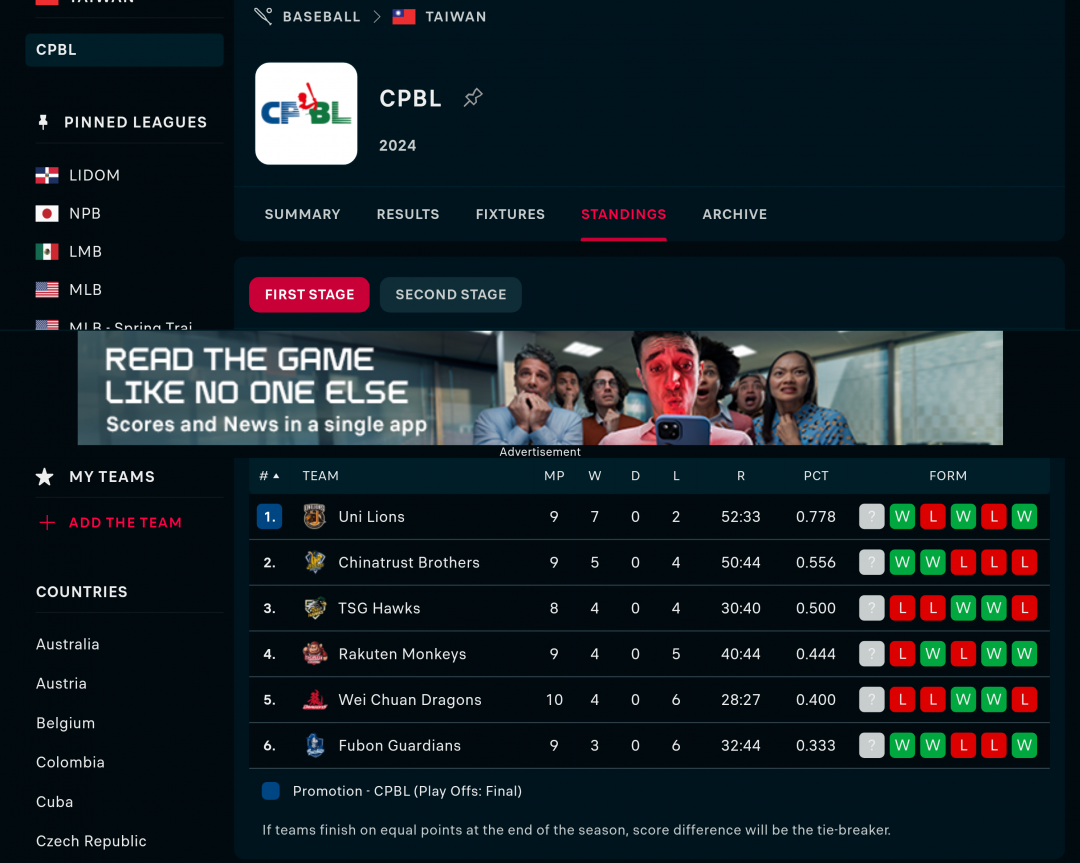
Task: Click the Chinatrust Brothers upcoming match ? badge
Action: tap(871, 563)
